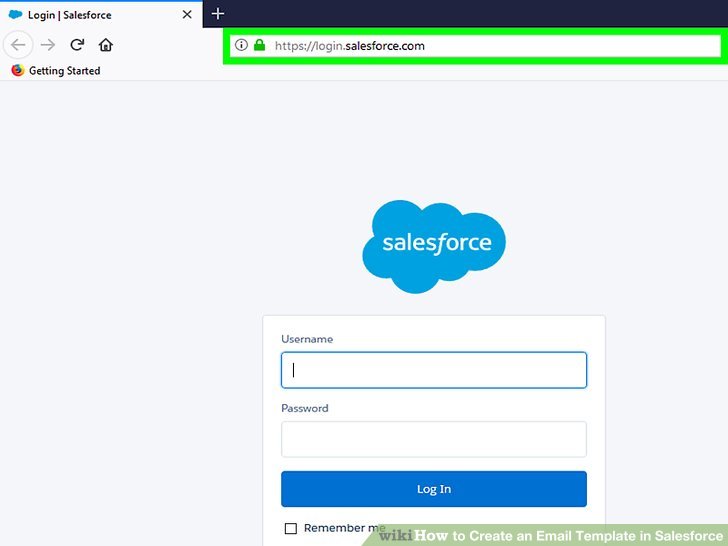Open a new tab with the plus icon

pyautogui.click(x=218, y=14)
